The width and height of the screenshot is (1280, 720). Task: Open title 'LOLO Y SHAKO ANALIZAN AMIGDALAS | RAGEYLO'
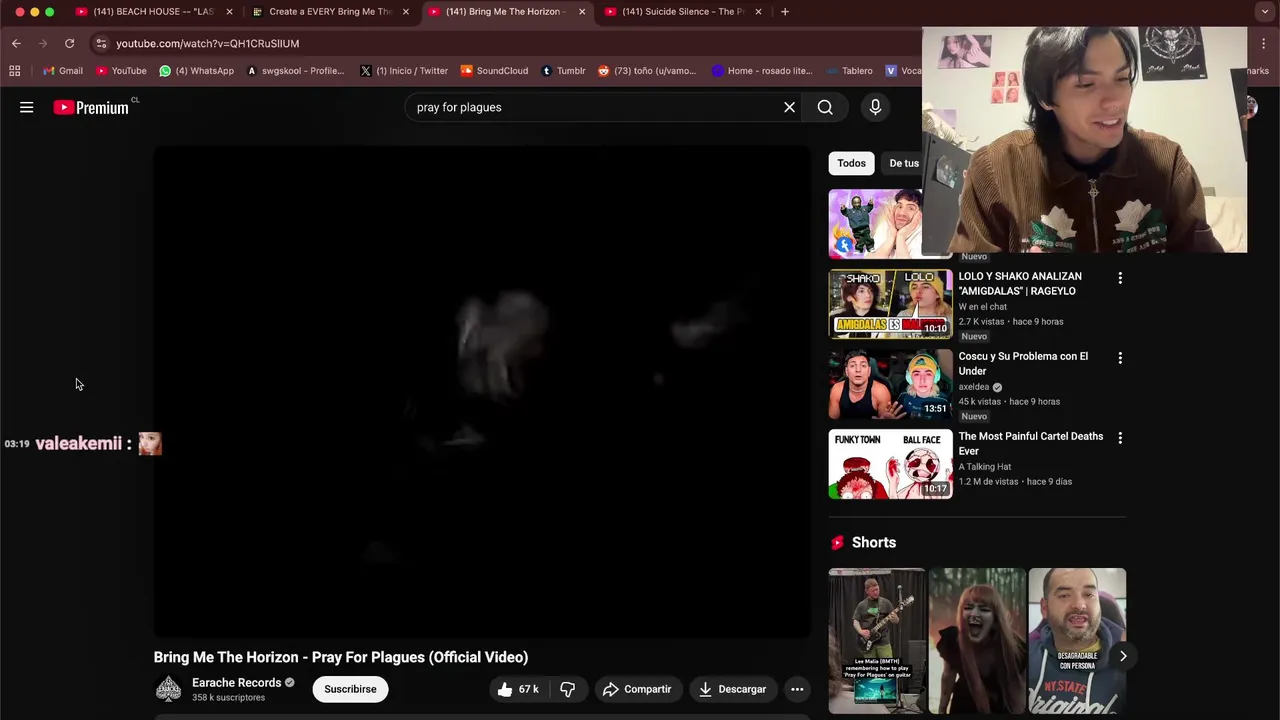[x=1020, y=284]
